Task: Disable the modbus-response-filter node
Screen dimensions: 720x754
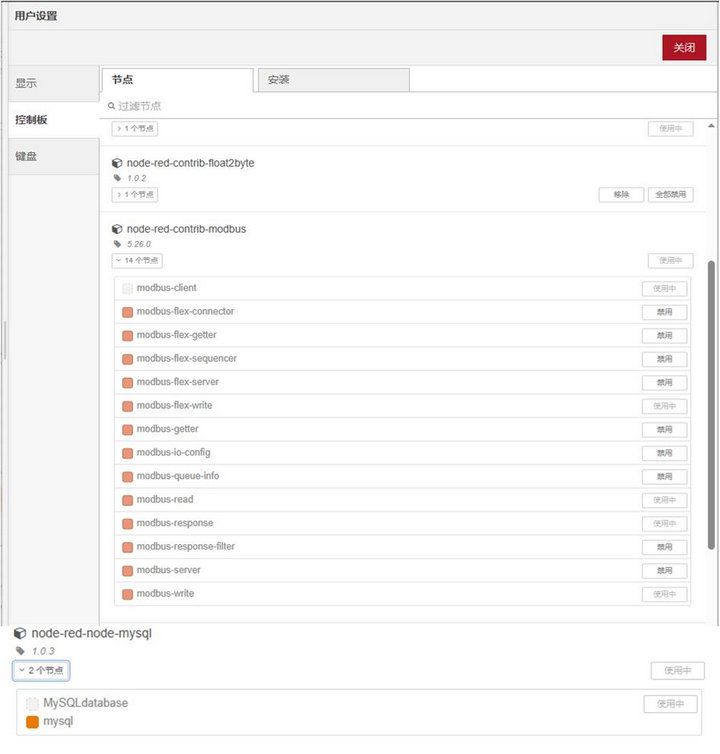Action: (x=664, y=547)
